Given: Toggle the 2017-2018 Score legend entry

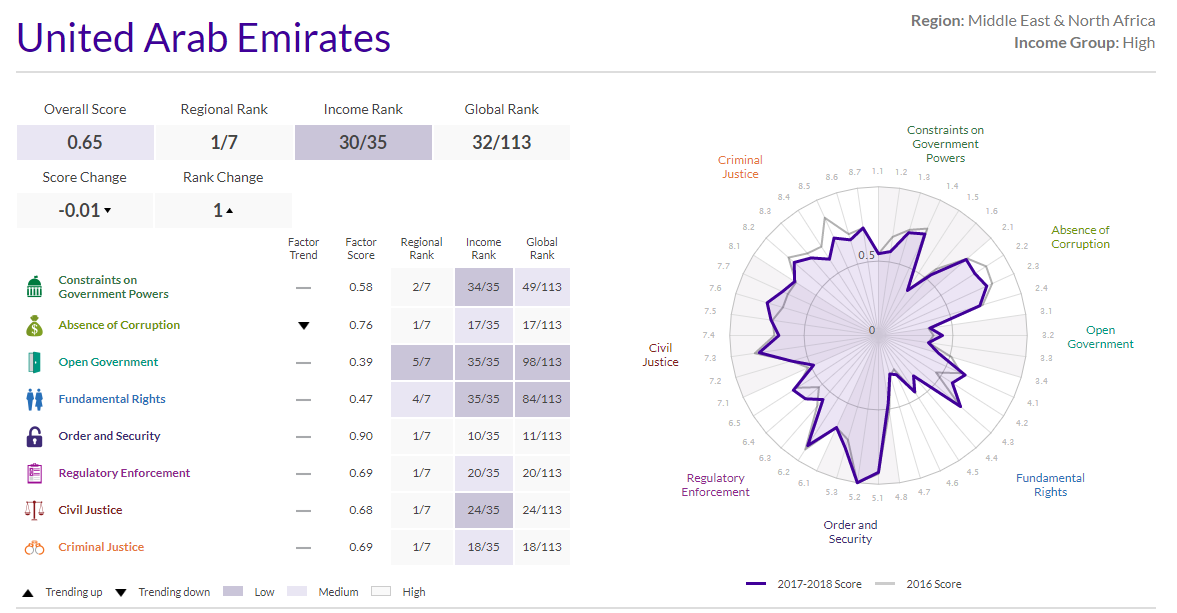Looking at the screenshot, I should (804, 584).
